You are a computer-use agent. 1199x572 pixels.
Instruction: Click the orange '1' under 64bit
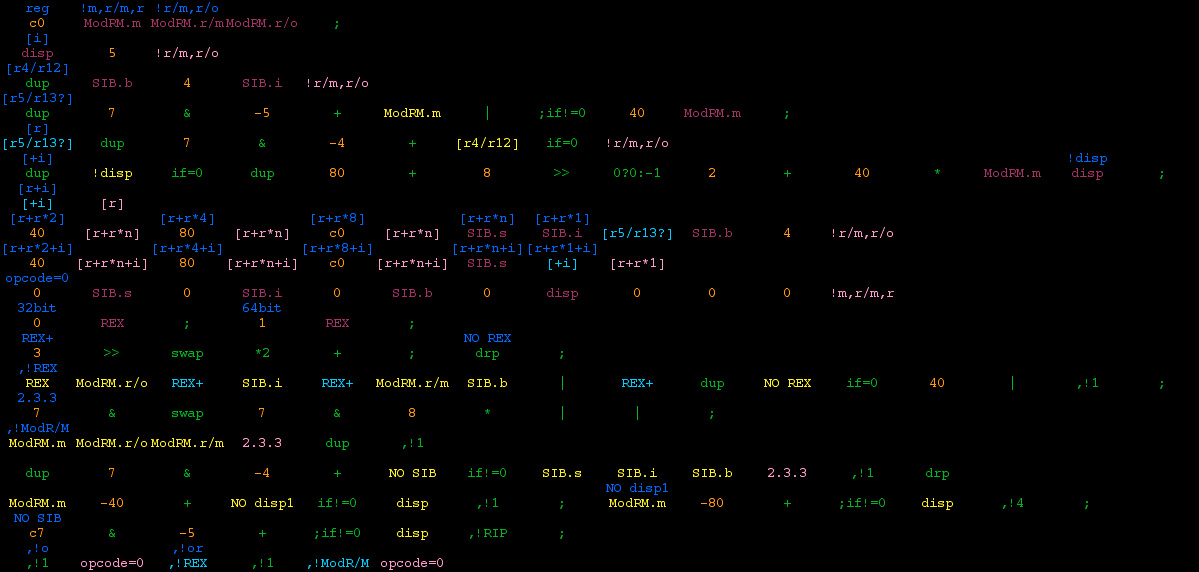click(x=262, y=323)
